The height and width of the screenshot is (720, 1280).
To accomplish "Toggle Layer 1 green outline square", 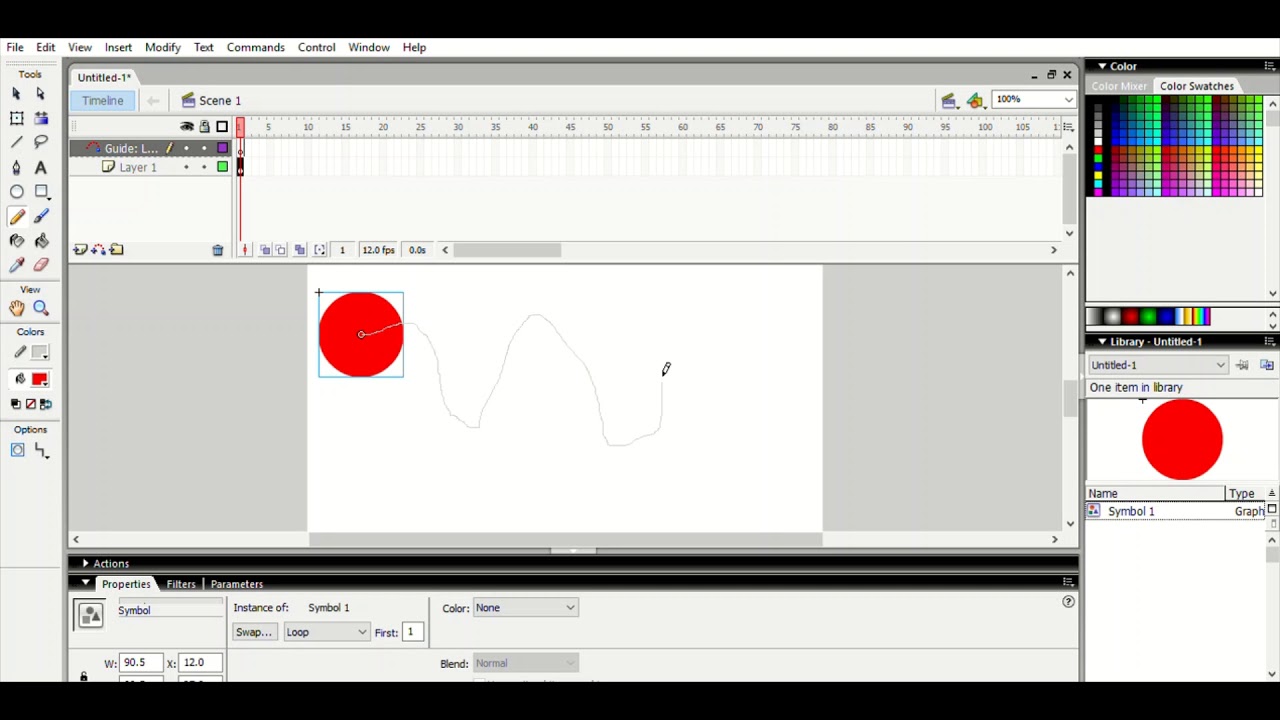I will pyautogui.click(x=222, y=167).
